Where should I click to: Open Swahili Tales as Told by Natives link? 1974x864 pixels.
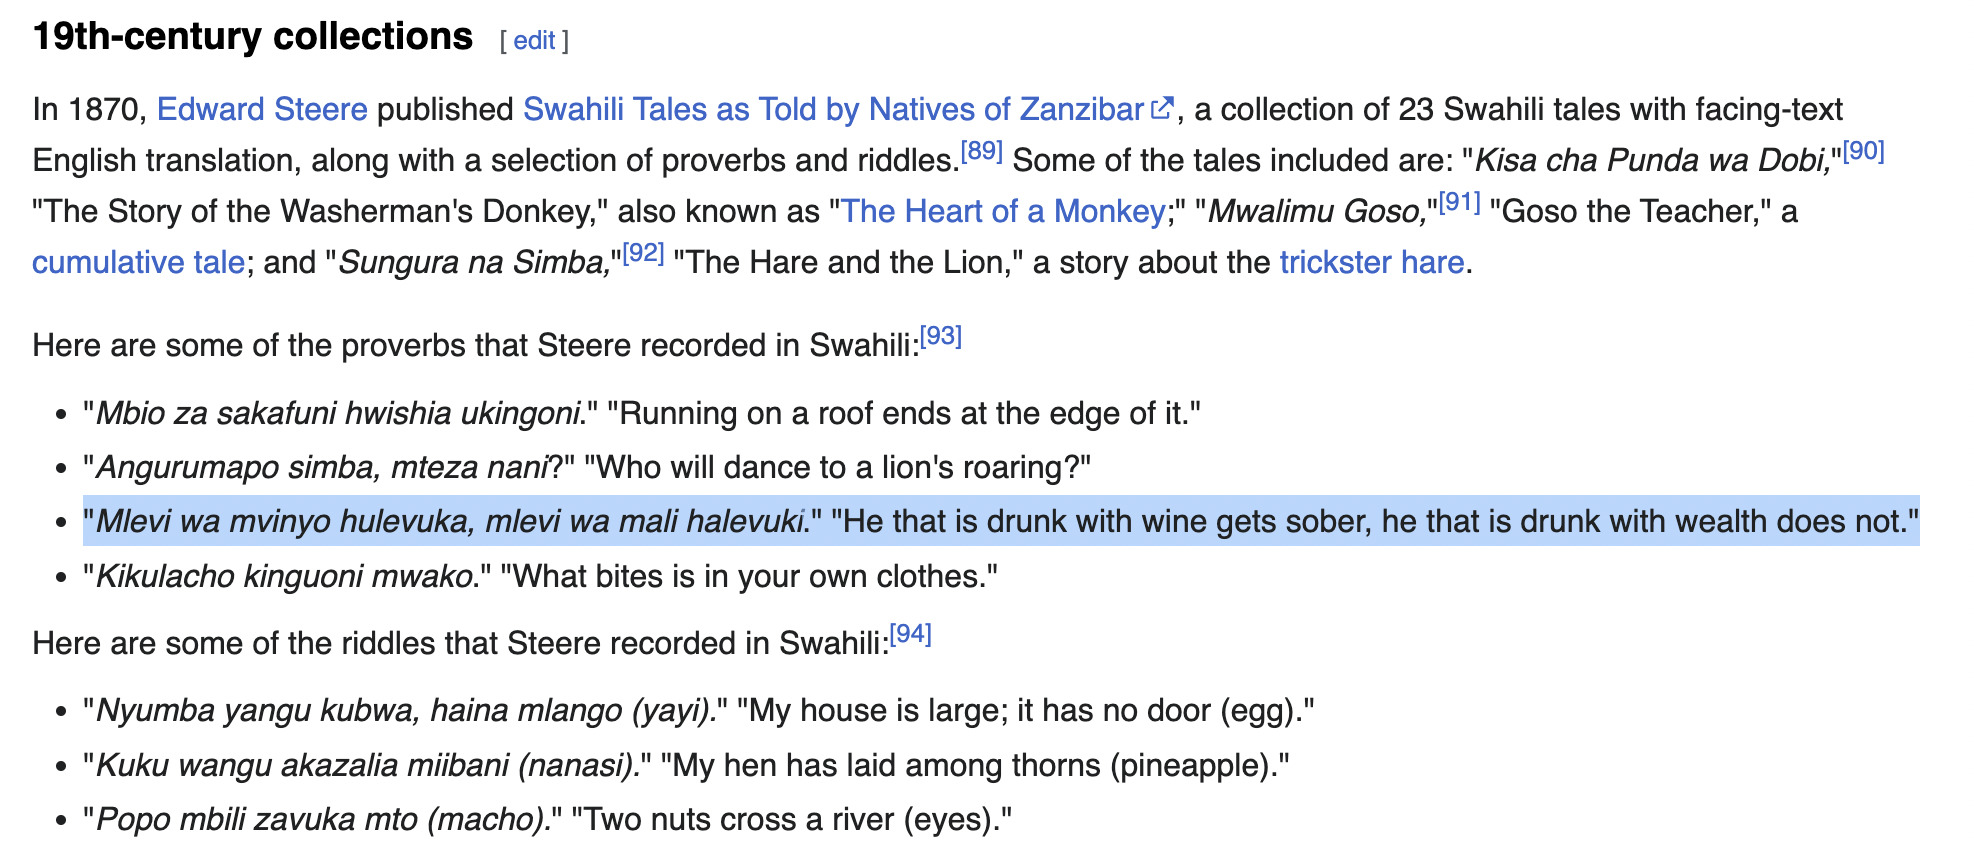click(x=833, y=109)
